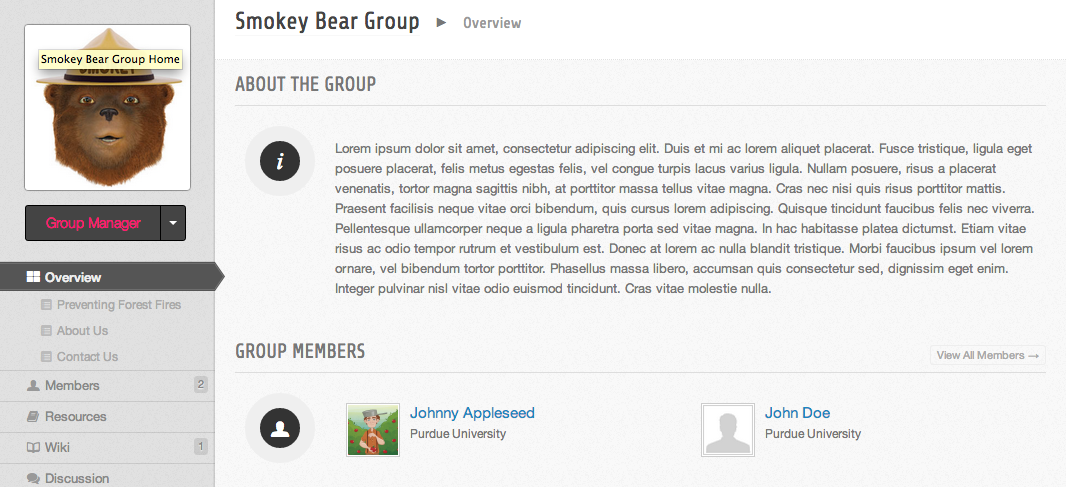Open John Doe's profile link
The image size is (1066, 487).
(x=797, y=413)
